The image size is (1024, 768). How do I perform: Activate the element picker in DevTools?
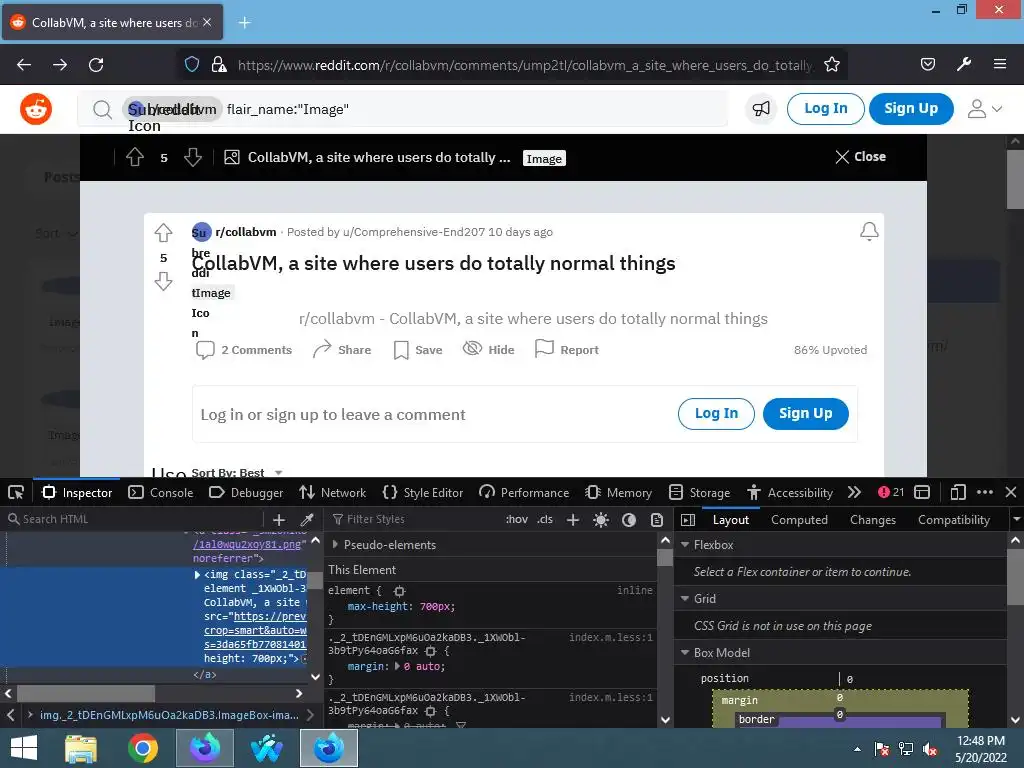click(16, 492)
